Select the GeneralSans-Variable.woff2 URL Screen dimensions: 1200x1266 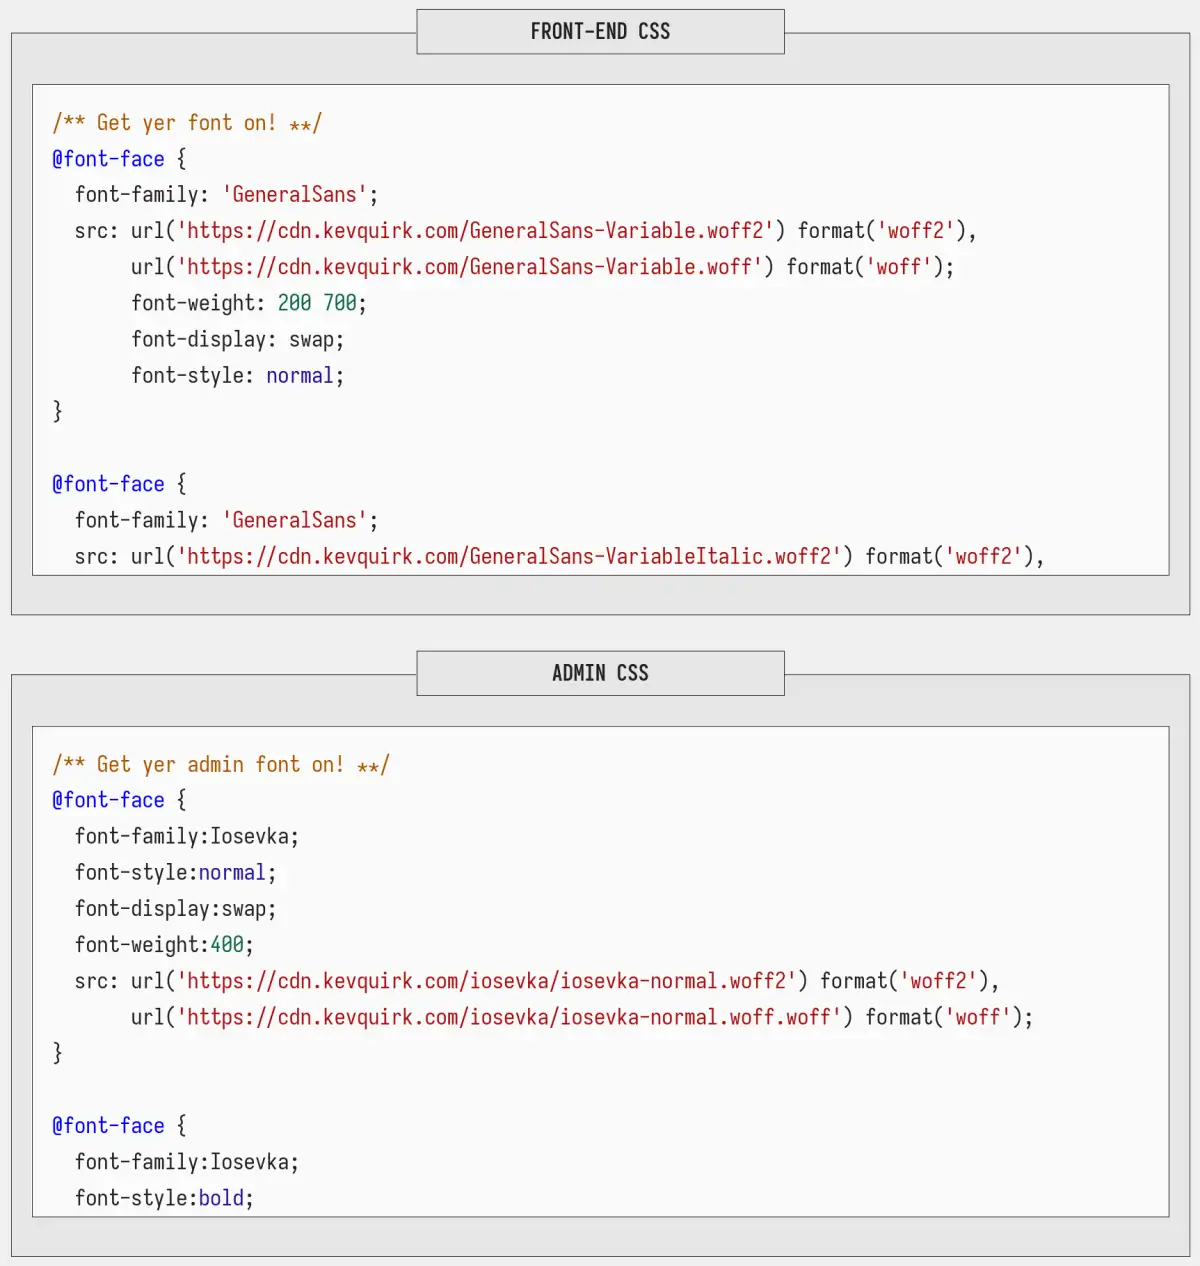(x=480, y=230)
